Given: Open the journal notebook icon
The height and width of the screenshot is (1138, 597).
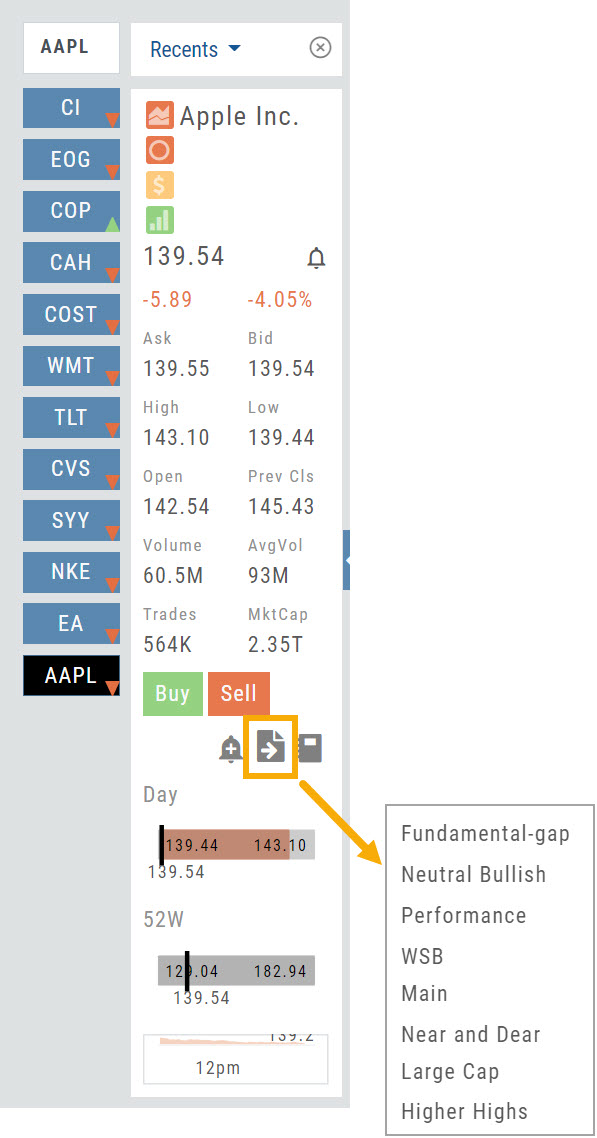Looking at the screenshot, I should click(x=310, y=748).
